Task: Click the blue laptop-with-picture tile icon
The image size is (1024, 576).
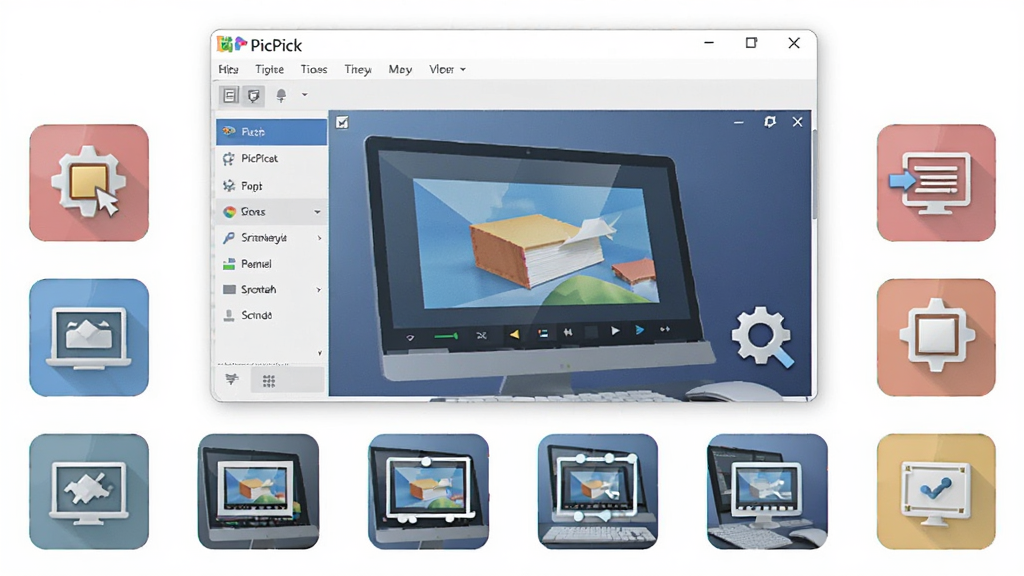Action: coord(89,338)
